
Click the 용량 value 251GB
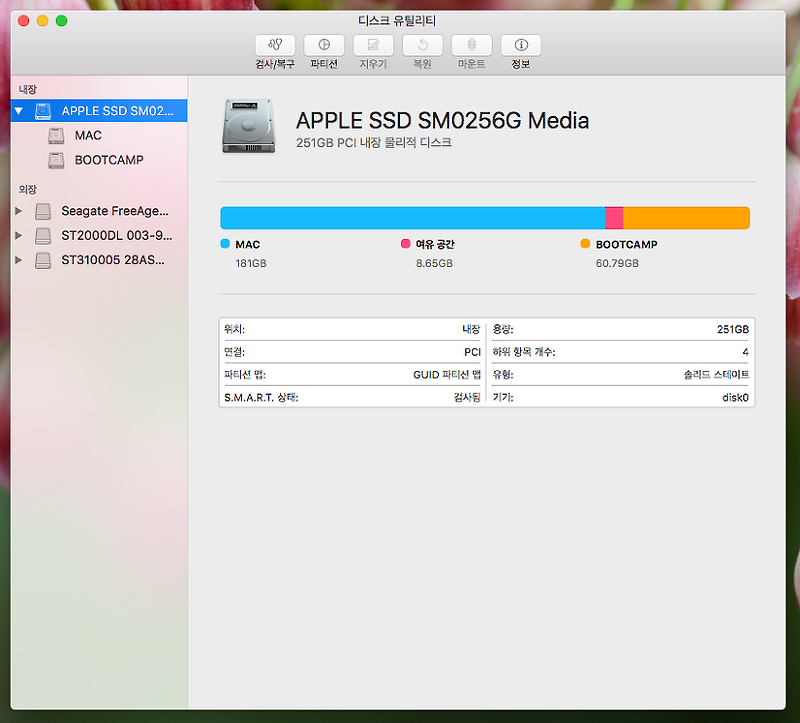733,329
